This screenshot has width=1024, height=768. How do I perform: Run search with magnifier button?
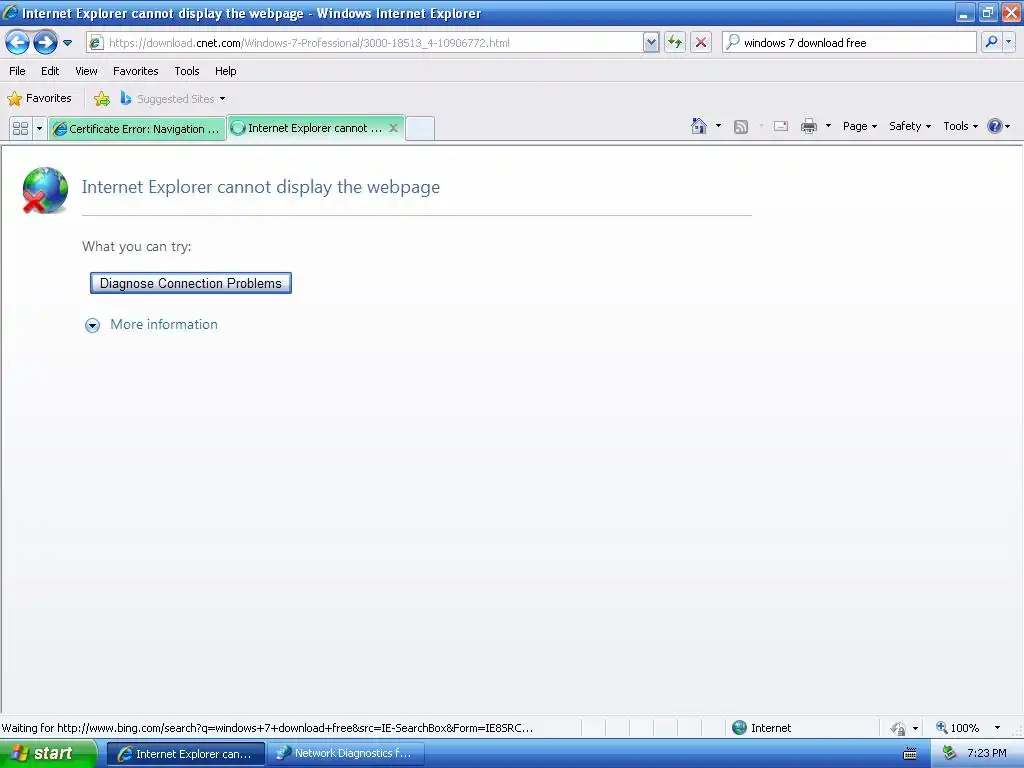click(x=991, y=43)
